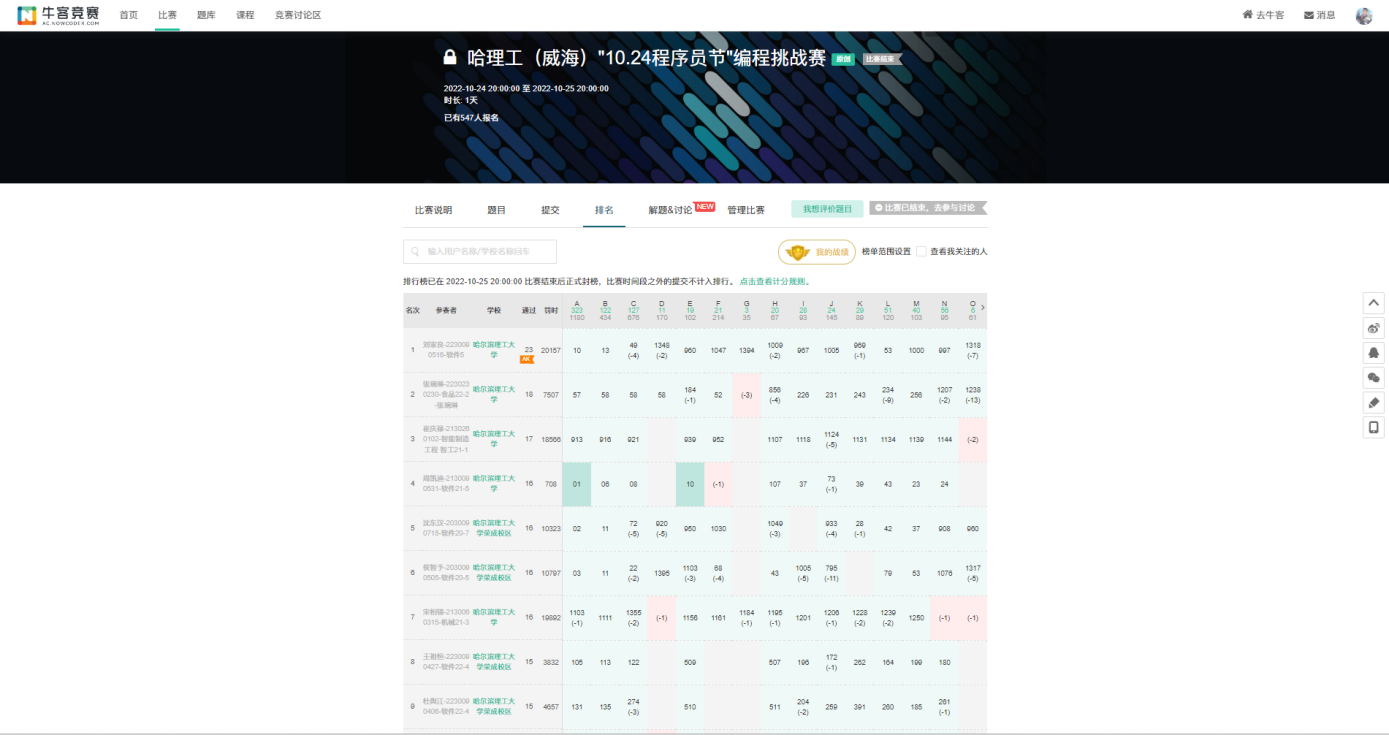
Task: Open 课程 in the top navigation
Action: click(x=245, y=15)
